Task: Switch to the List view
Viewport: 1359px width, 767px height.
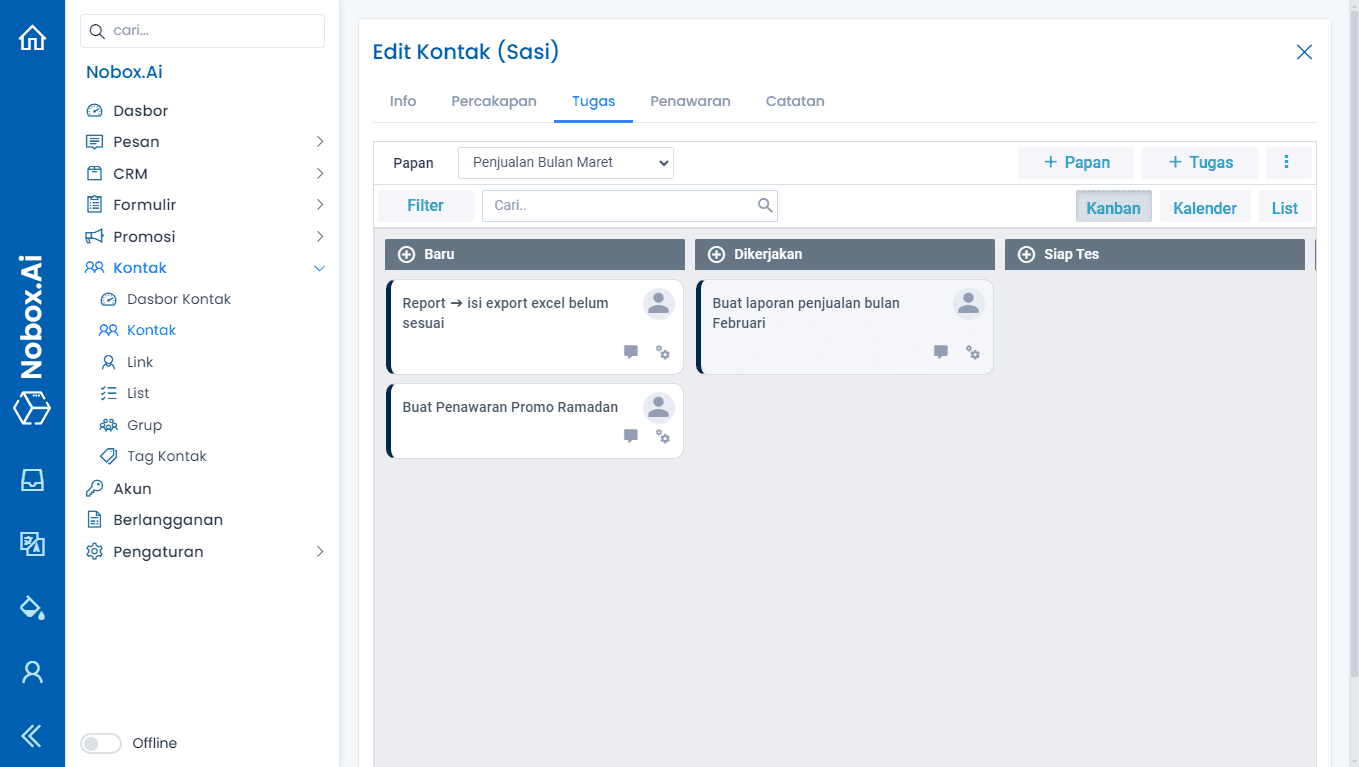Action: tap(1284, 208)
